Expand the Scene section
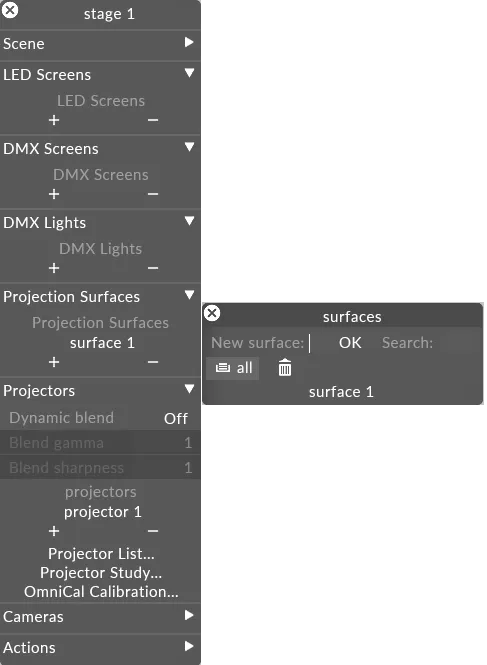Image resolution: width=487 pixels, height=665 pixels. (189, 42)
